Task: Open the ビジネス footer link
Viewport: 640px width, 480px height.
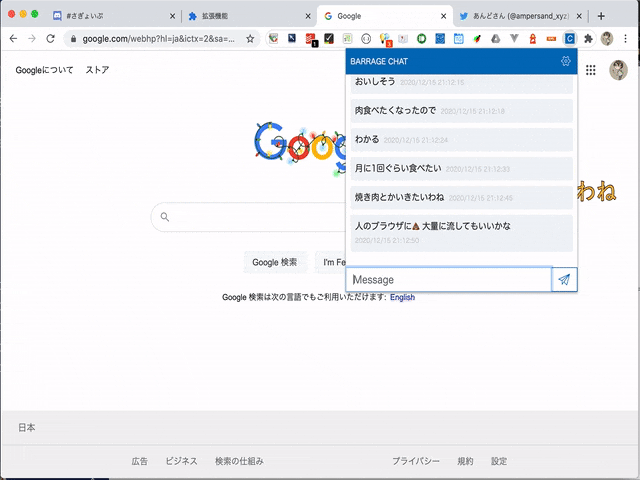Action: point(182,461)
